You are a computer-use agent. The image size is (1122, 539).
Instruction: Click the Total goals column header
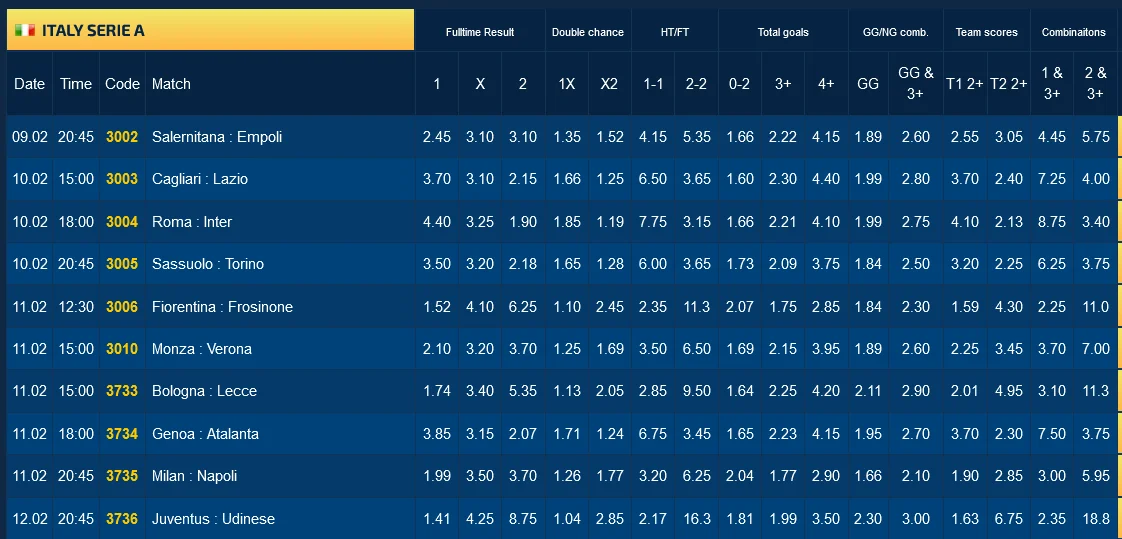(783, 32)
